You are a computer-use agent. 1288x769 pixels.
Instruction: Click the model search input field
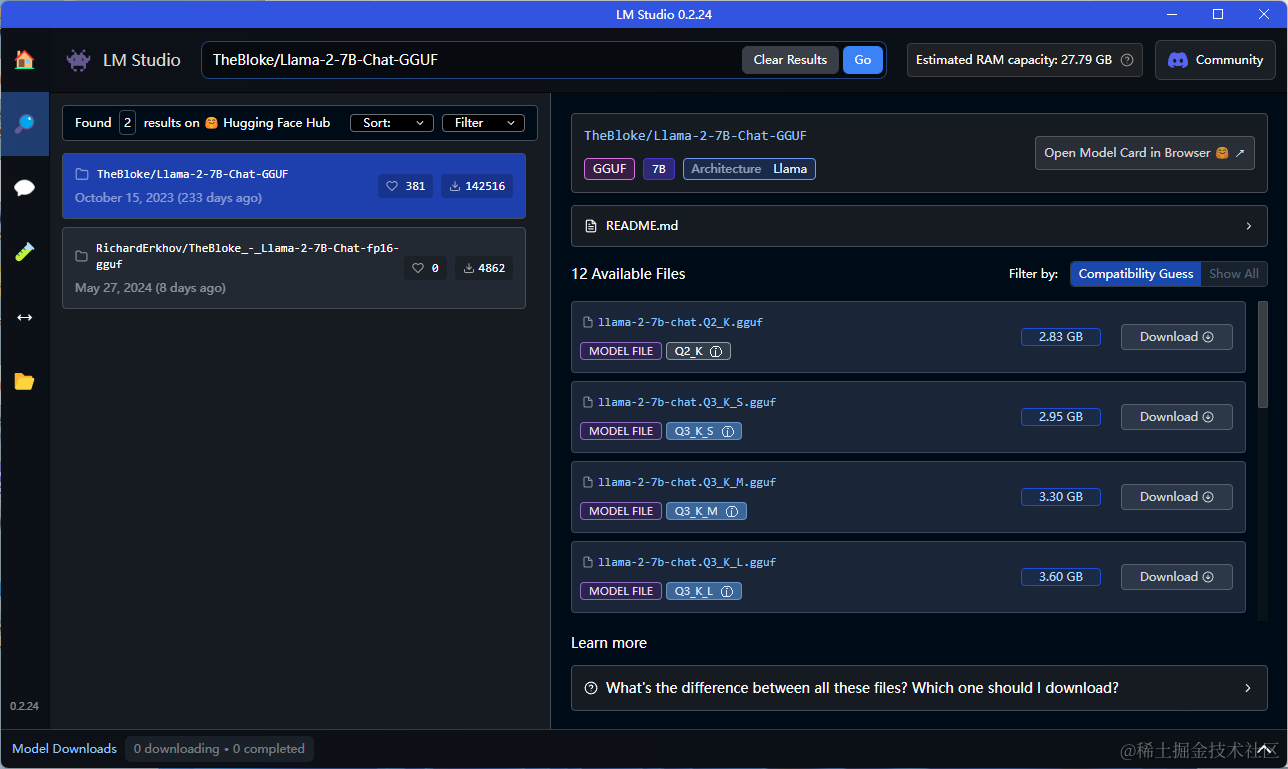pos(470,60)
